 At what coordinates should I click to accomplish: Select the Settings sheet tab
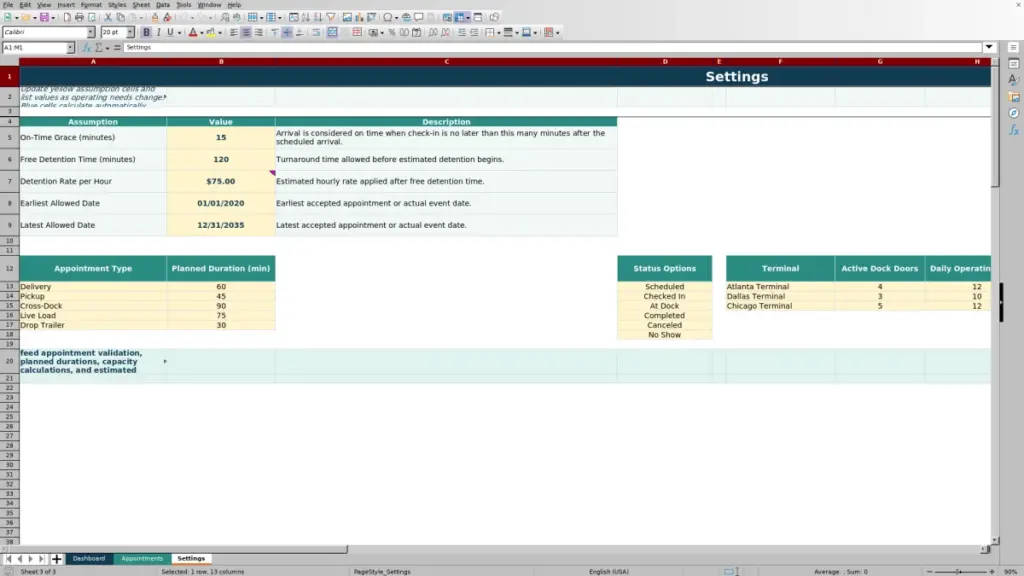(191, 558)
